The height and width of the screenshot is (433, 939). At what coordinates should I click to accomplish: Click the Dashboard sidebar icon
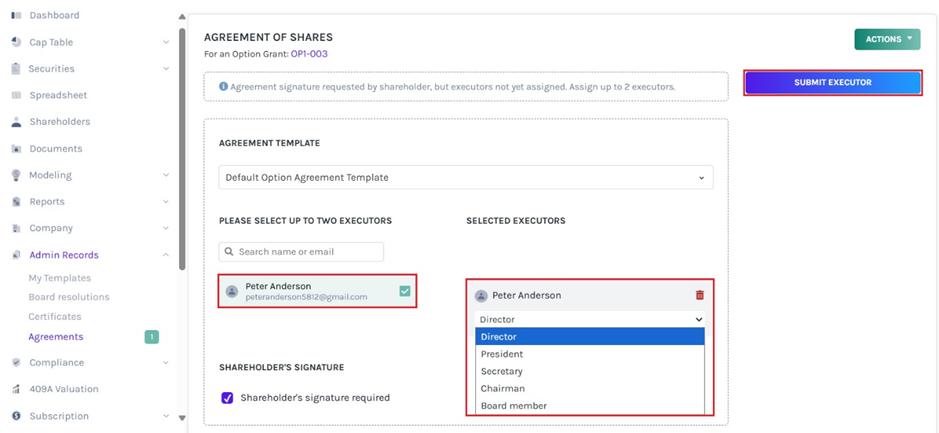(16, 15)
